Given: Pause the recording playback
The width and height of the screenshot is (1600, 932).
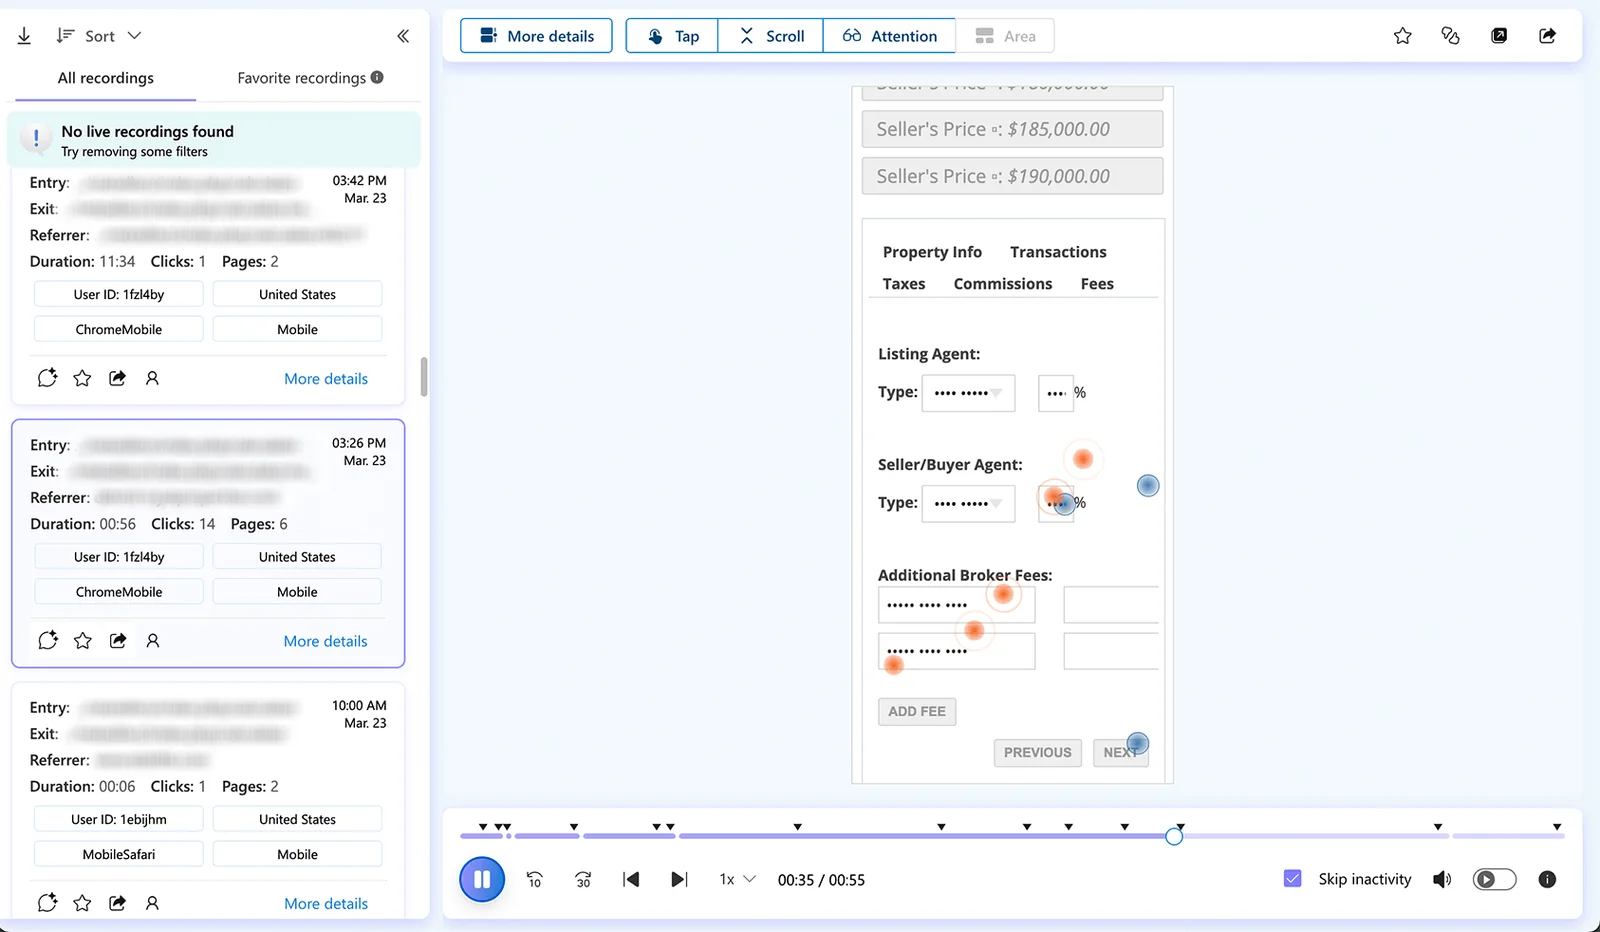Looking at the screenshot, I should [x=482, y=880].
